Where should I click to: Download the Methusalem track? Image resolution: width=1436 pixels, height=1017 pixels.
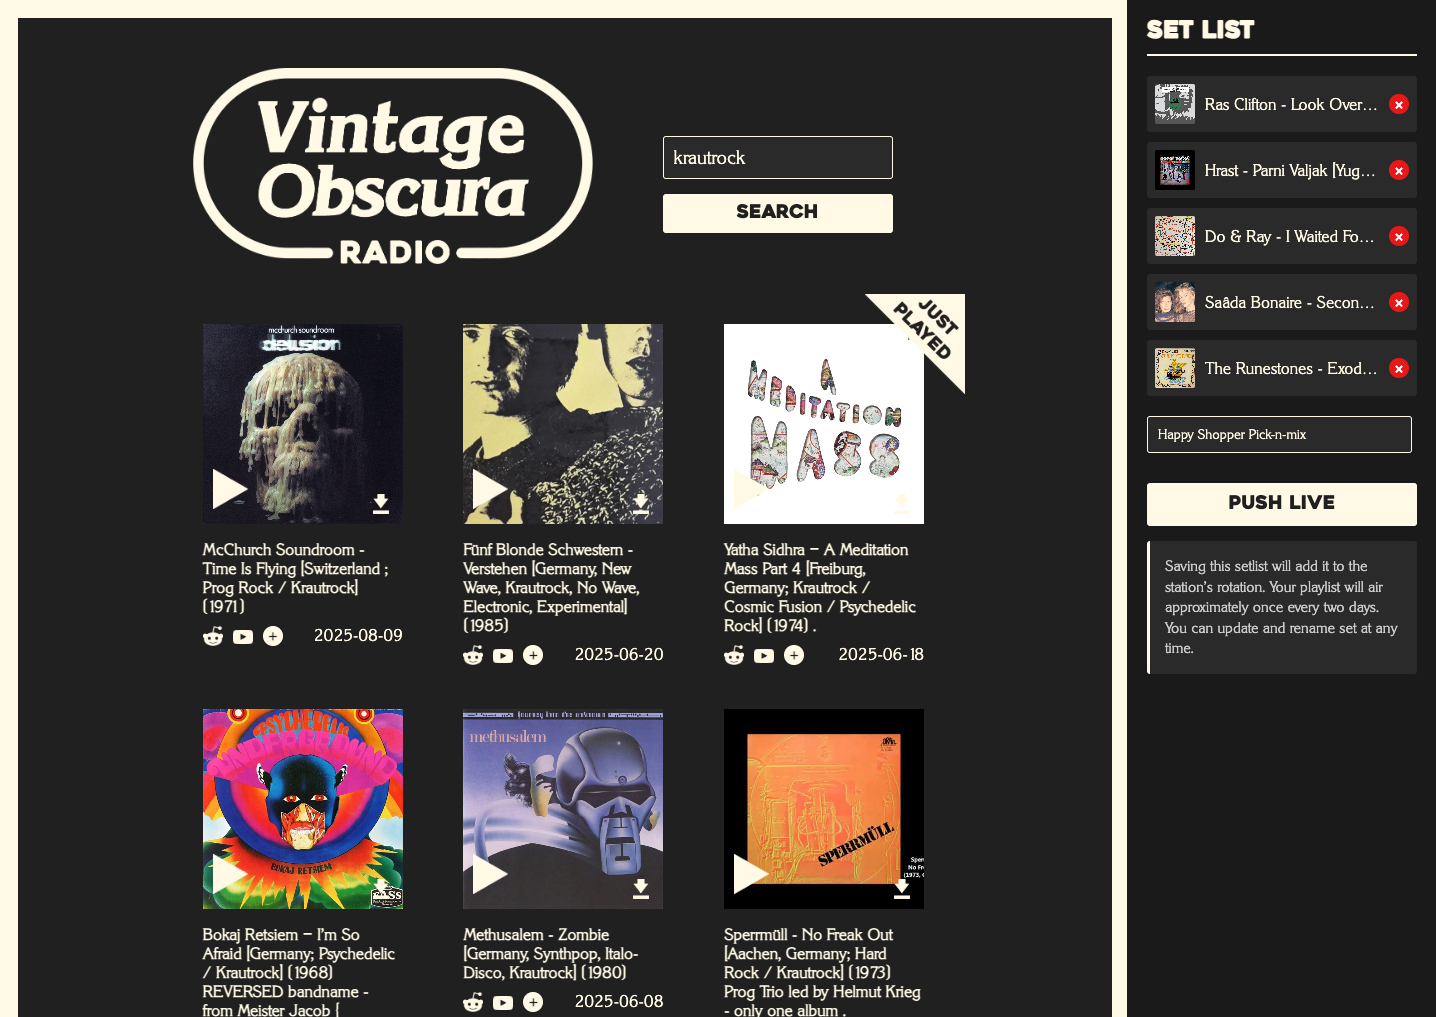641,888
